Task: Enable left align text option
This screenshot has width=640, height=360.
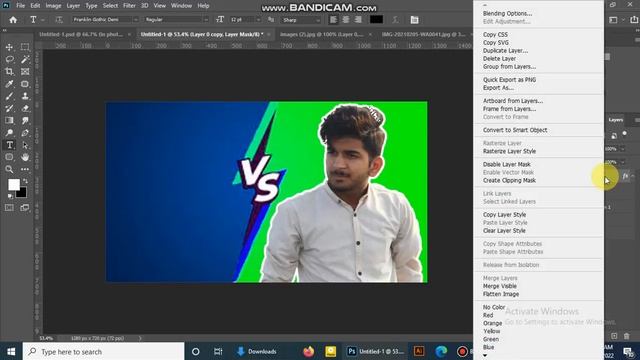Action: (333, 20)
